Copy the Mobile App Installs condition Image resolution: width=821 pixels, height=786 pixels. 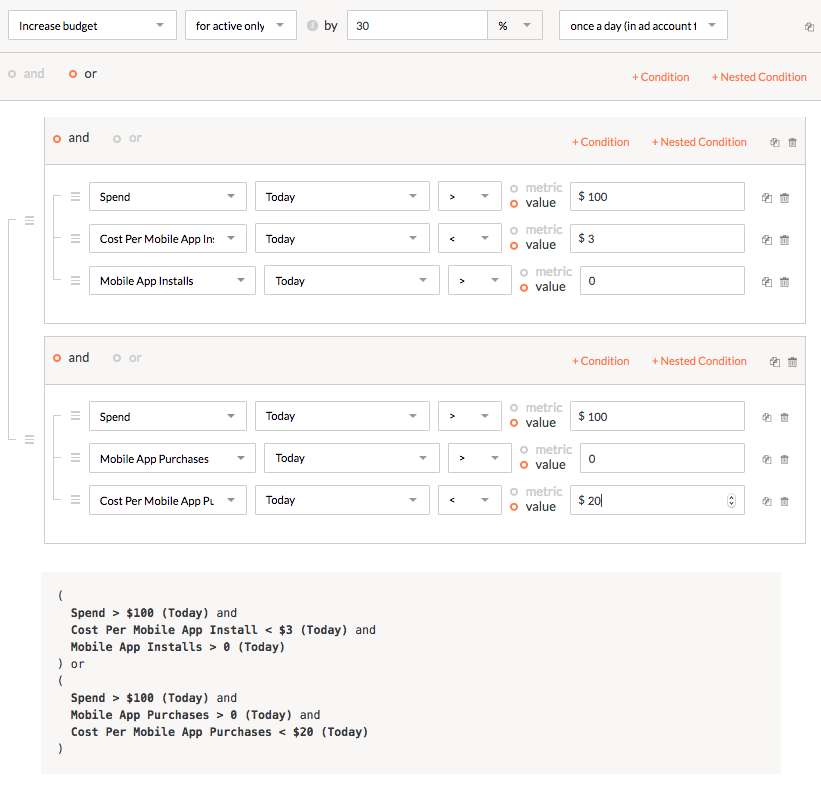pos(767,282)
